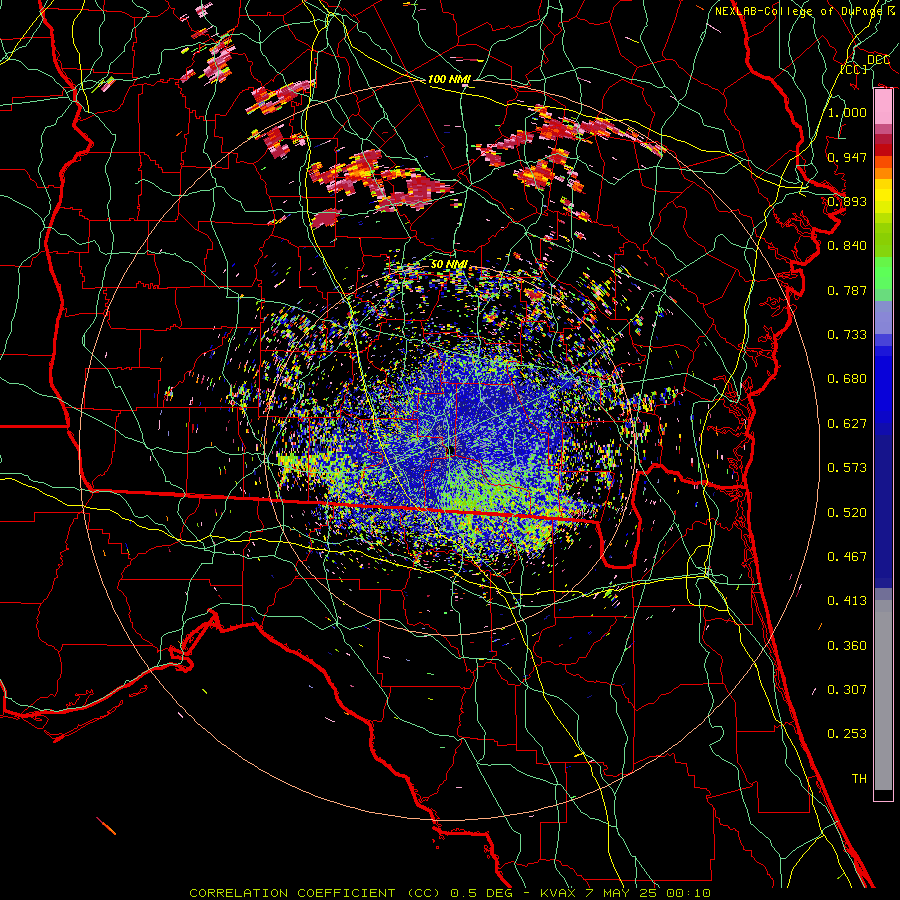Click the radar site marker at the map center
This screenshot has width=900, height=900.
point(452,449)
